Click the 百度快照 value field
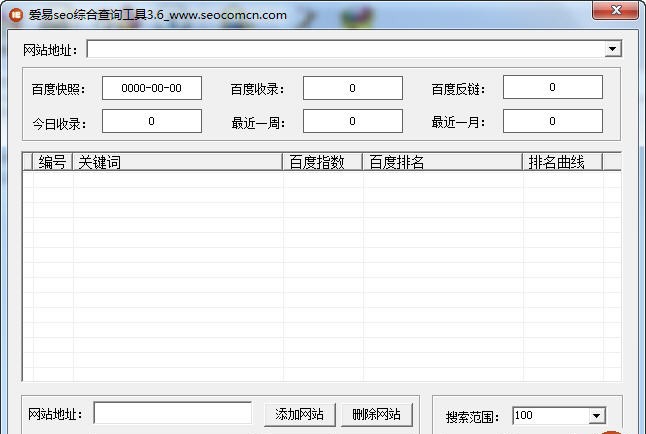646x434 pixels. (x=152, y=88)
